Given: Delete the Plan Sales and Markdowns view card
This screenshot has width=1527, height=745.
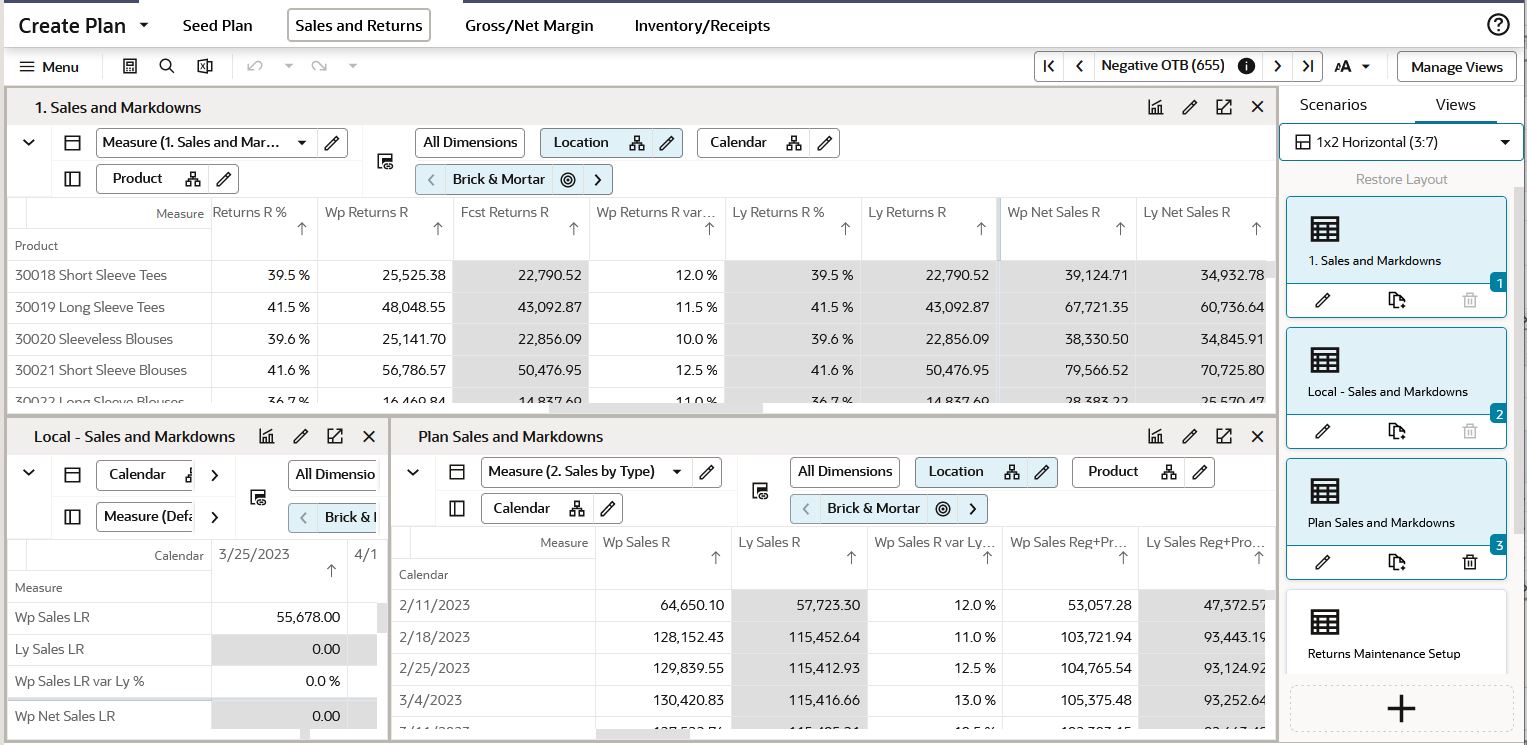Looking at the screenshot, I should [1469, 562].
